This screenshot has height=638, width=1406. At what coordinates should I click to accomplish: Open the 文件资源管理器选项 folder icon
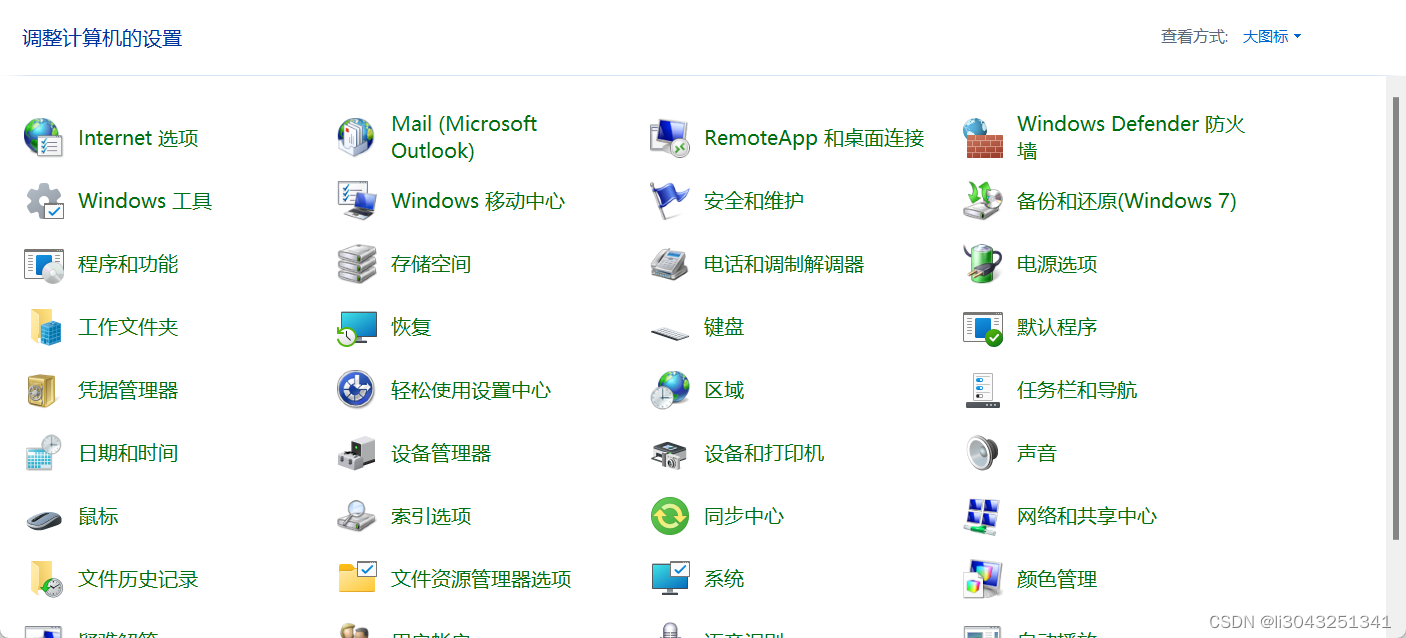(356, 579)
